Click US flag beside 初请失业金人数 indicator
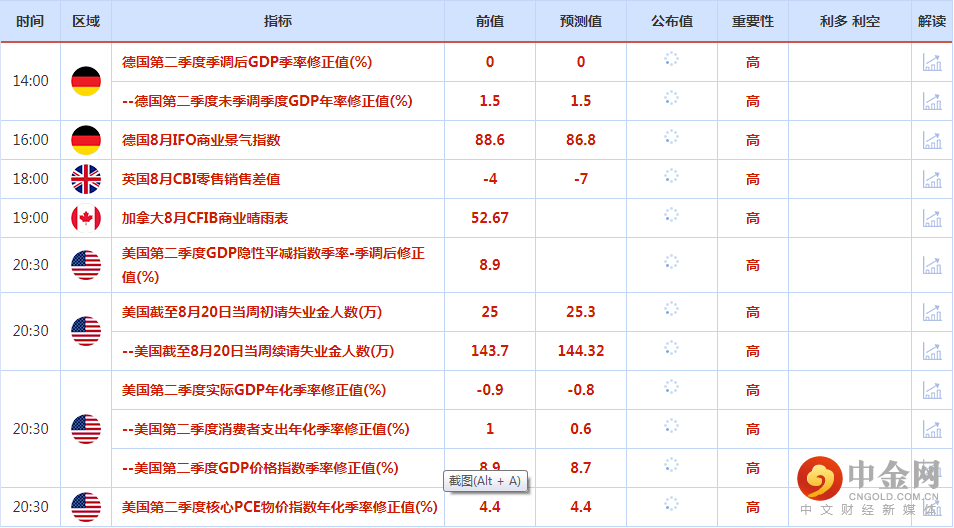The width and height of the screenshot is (954, 528). 86,331
